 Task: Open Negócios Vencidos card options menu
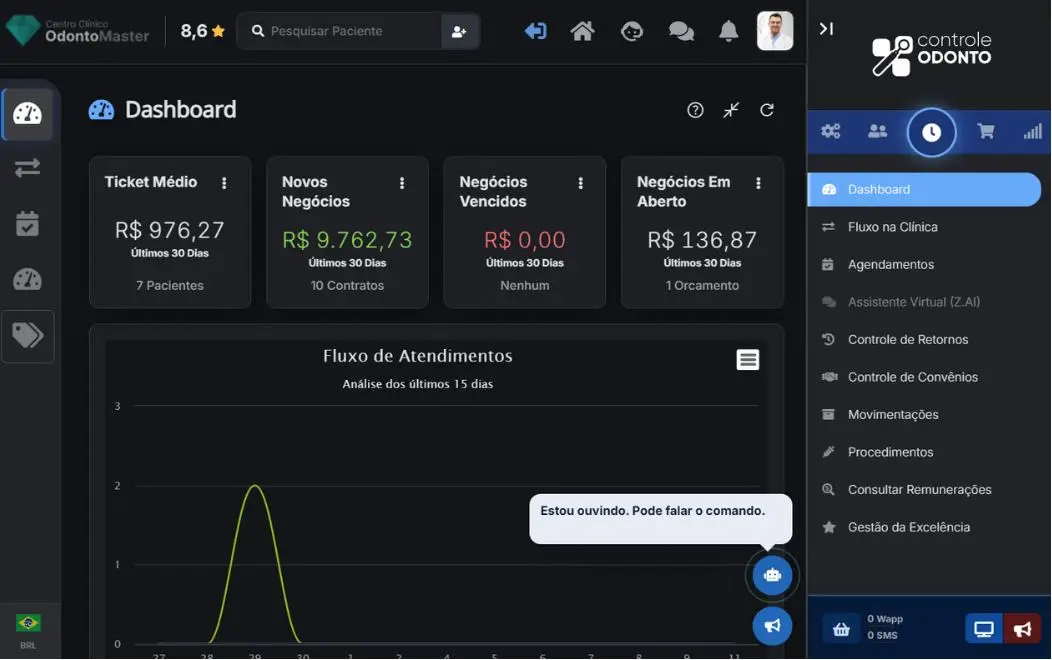[x=580, y=183]
